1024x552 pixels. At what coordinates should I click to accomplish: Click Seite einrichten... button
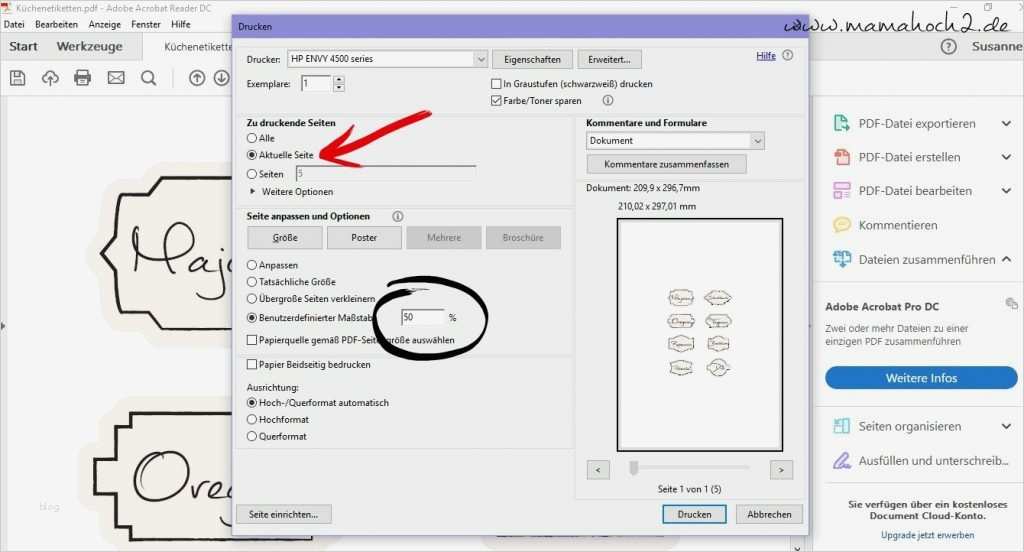pyautogui.click(x=283, y=515)
